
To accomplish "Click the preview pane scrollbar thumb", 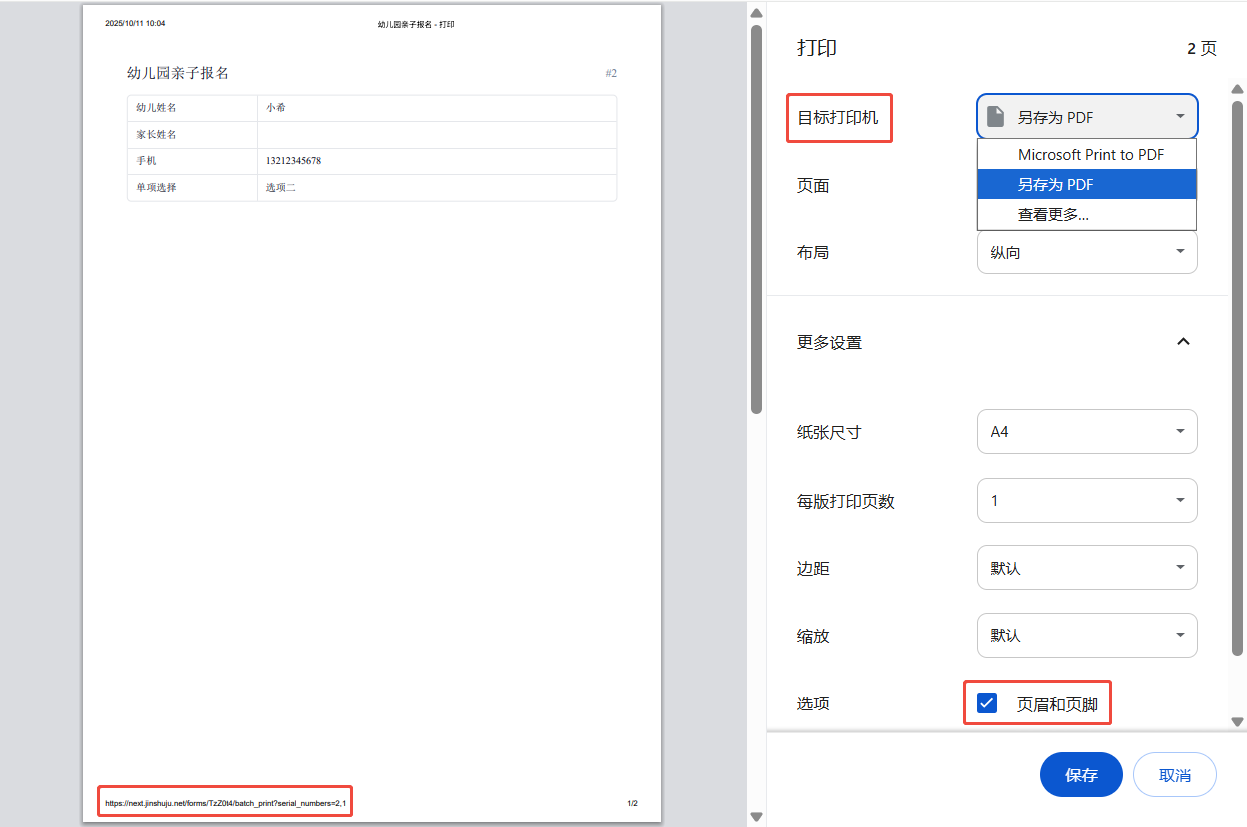I will click(x=757, y=220).
